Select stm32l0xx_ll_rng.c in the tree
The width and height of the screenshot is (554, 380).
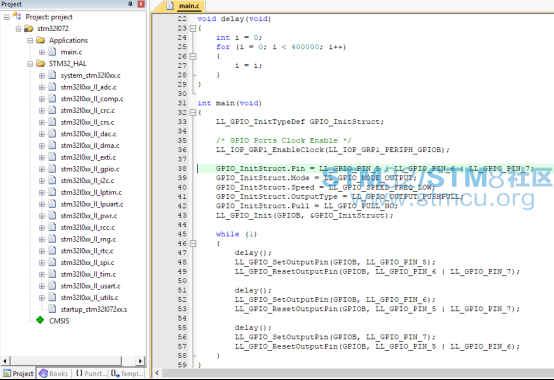[88, 239]
